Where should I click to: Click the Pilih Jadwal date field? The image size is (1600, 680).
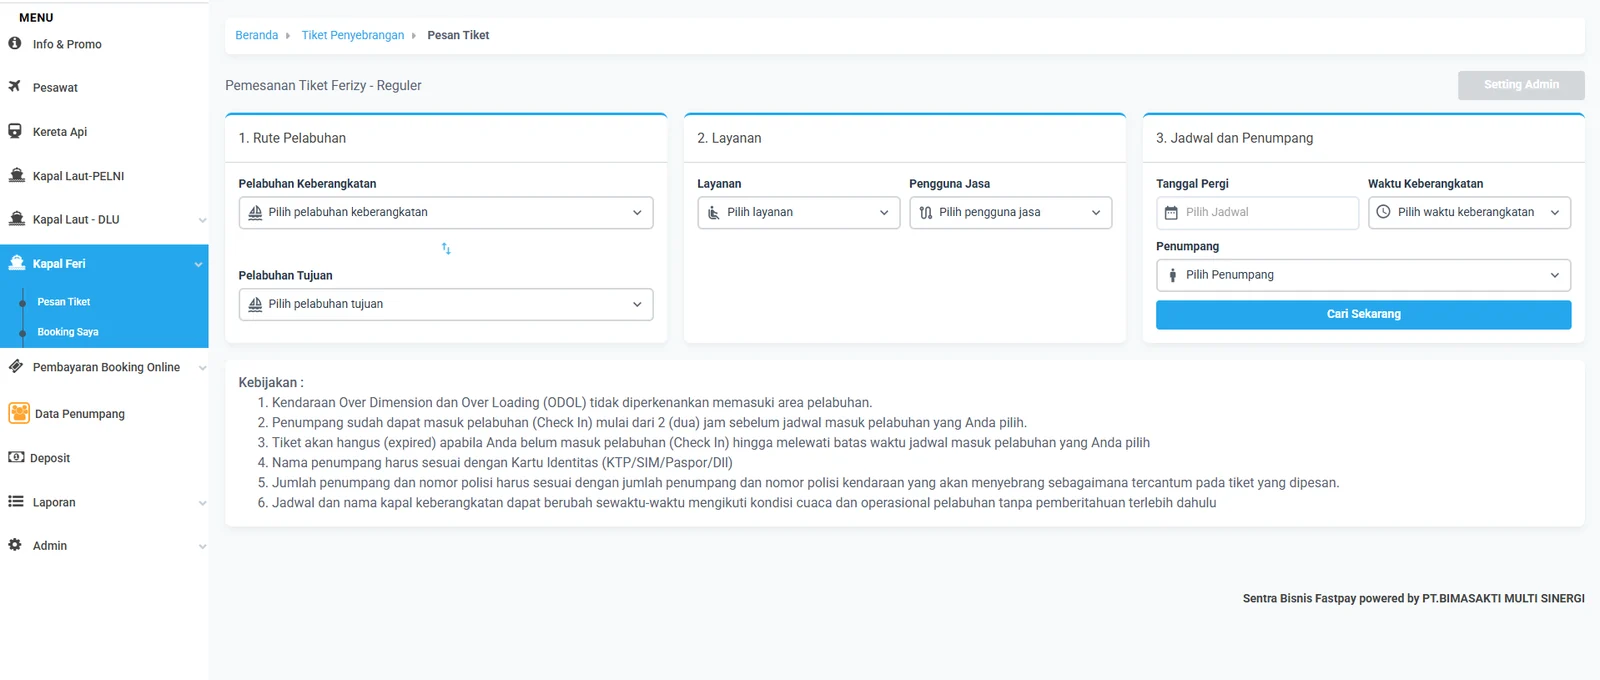pos(1258,212)
